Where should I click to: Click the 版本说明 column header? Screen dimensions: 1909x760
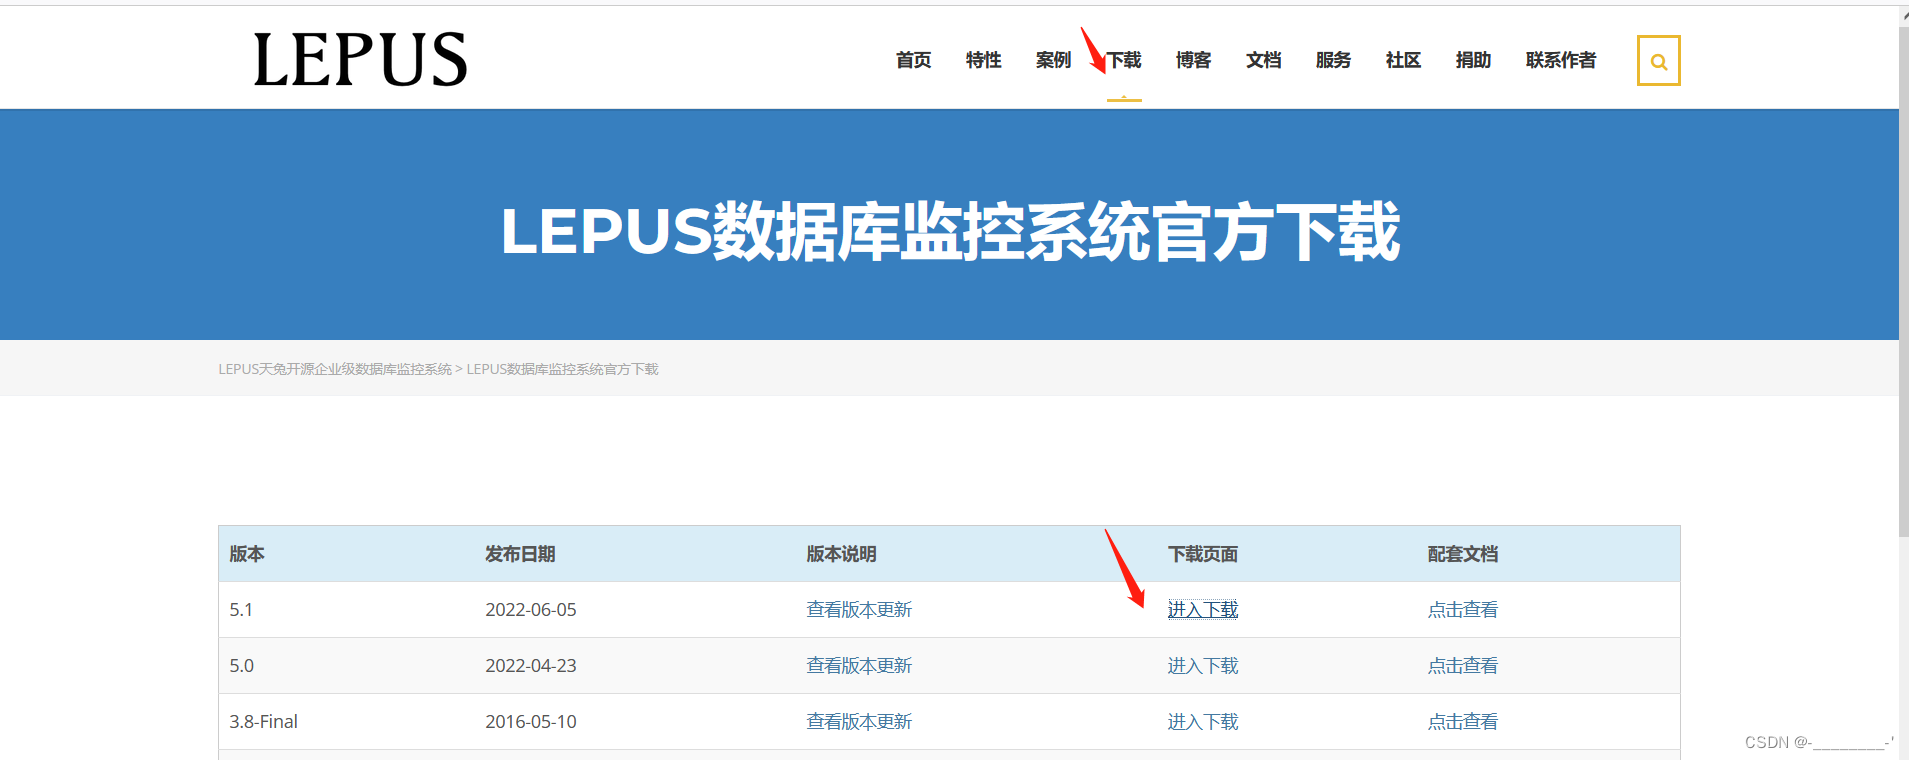(841, 554)
